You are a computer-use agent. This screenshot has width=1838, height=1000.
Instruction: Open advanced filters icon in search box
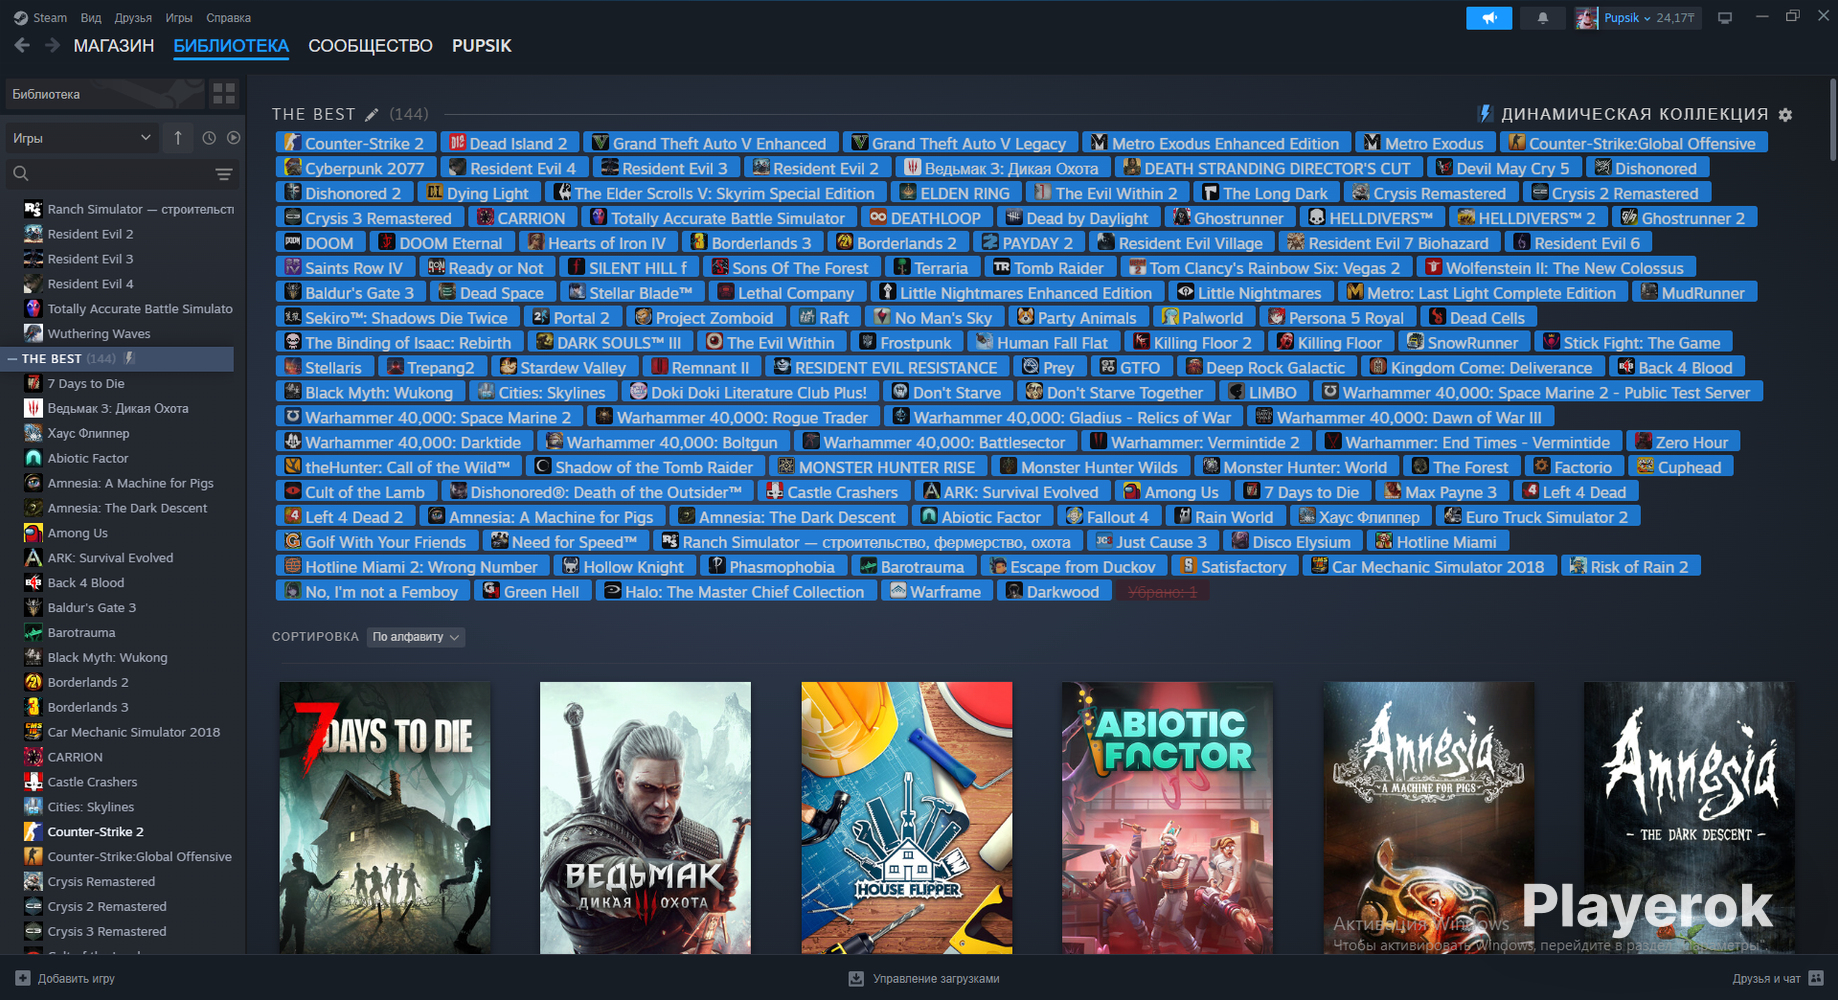tap(224, 174)
